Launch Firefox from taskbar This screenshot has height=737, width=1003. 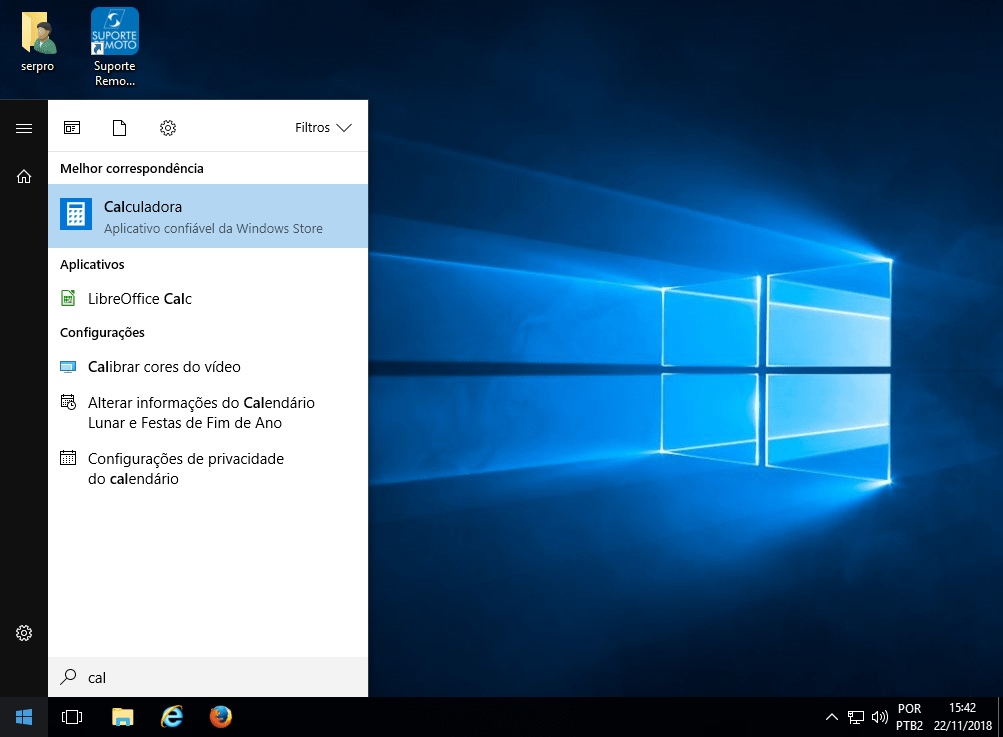click(221, 717)
